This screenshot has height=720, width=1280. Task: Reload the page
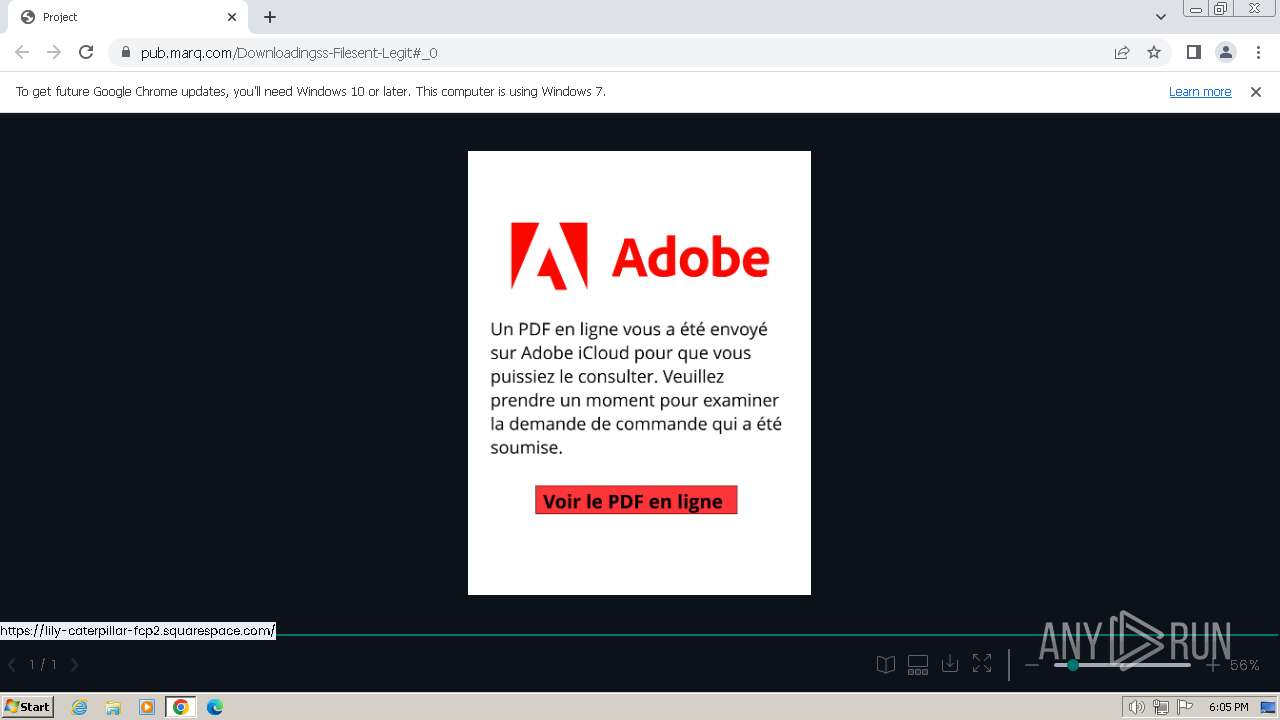(86, 52)
